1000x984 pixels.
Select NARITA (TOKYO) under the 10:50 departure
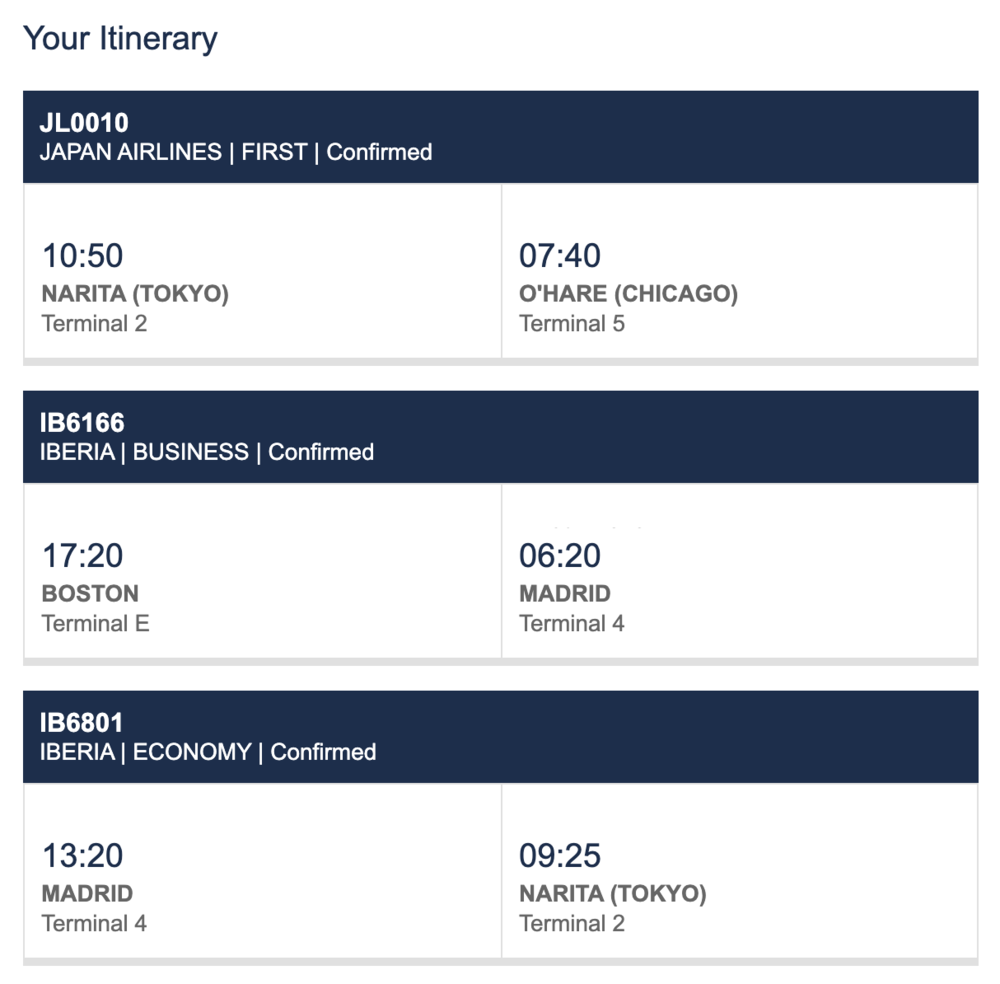(135, 294)
